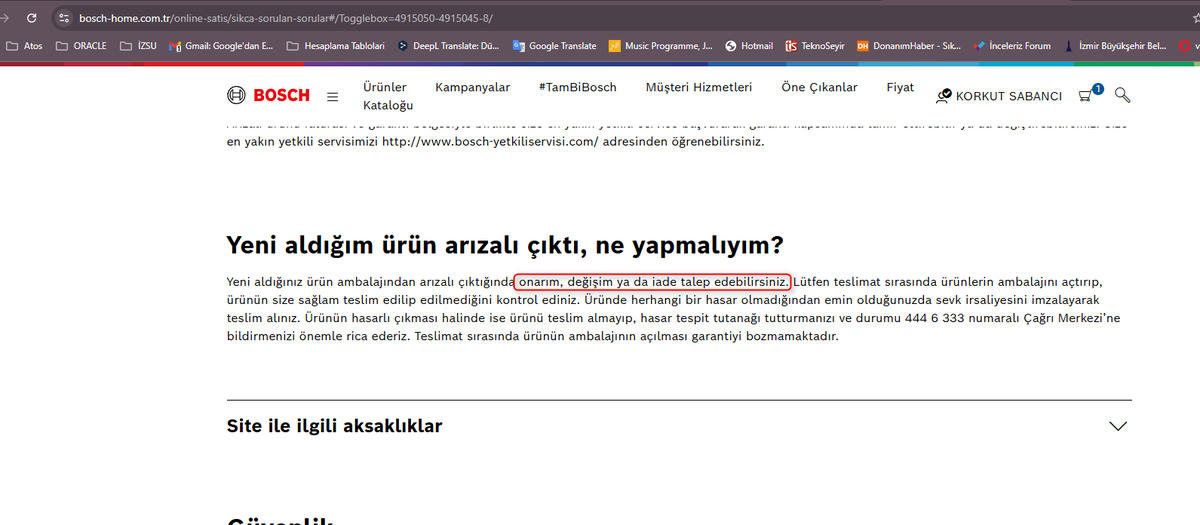Viewport: 1200px width, 525px height.
Task: Open Ürünler Kataloğu menu
Action: point(388,96)
